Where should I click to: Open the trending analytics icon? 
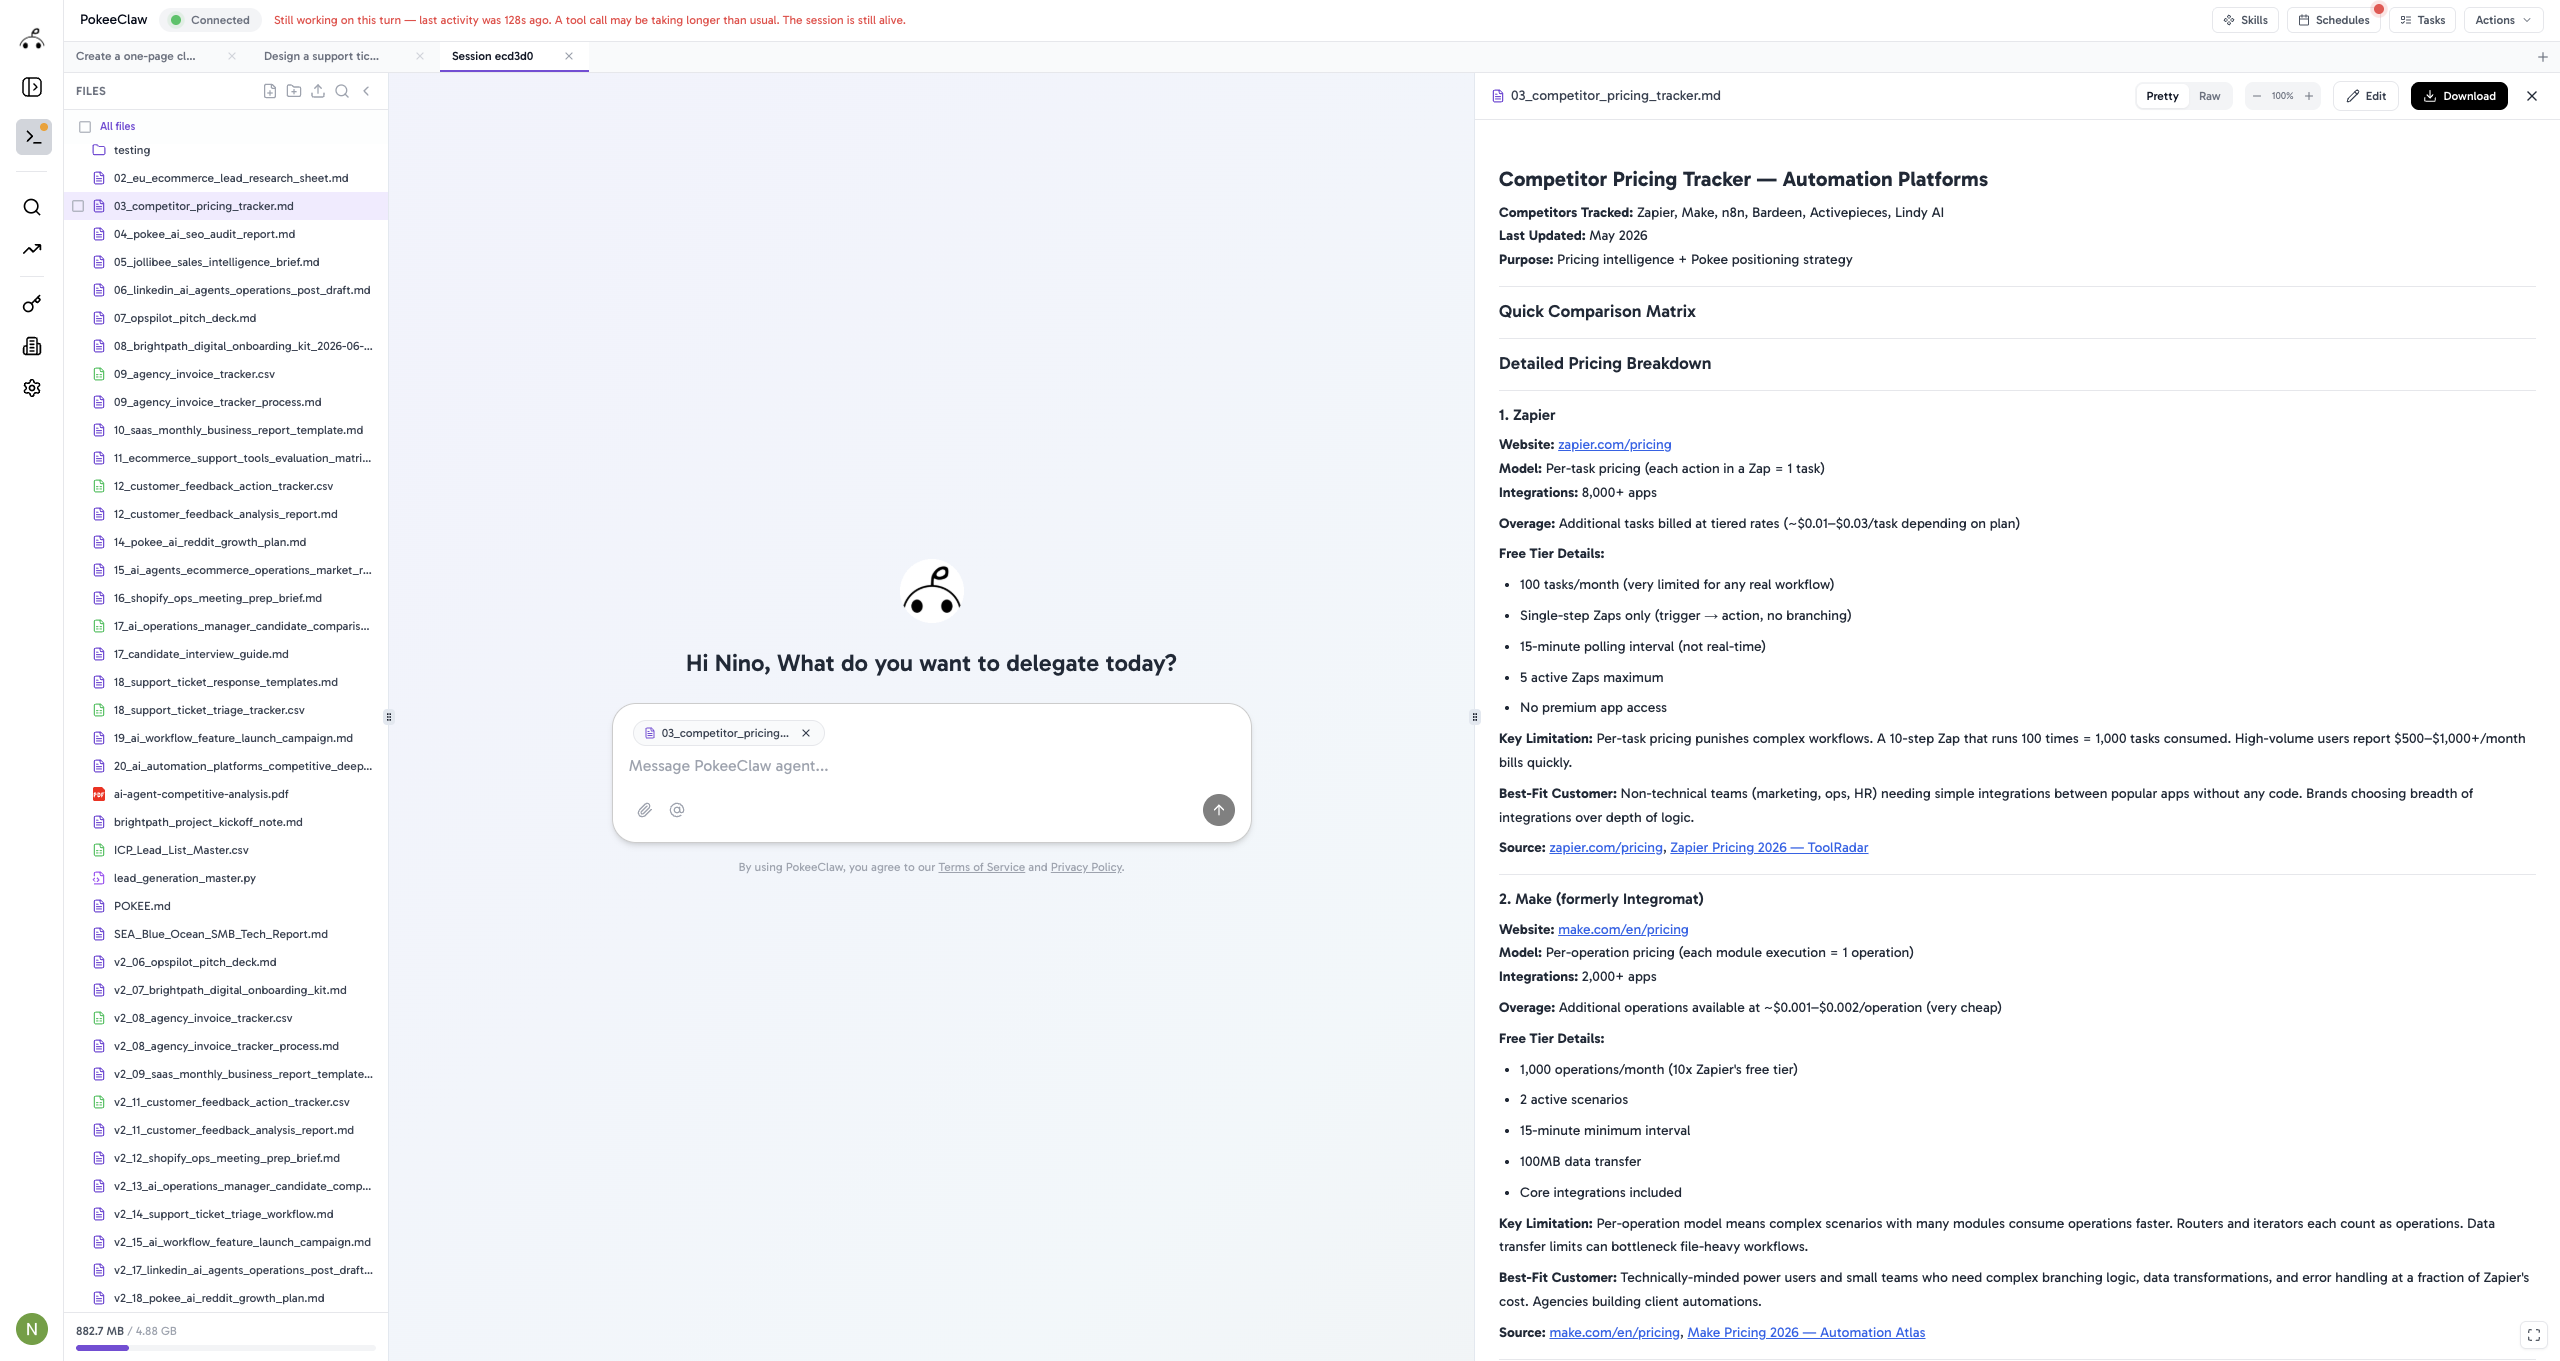pyautogui.click(x=32, y=249)
